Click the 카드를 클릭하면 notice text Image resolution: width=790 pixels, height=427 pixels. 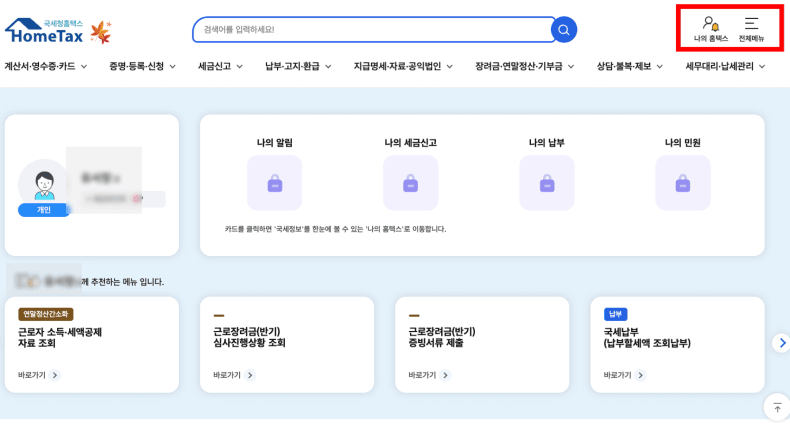point(336,229)
